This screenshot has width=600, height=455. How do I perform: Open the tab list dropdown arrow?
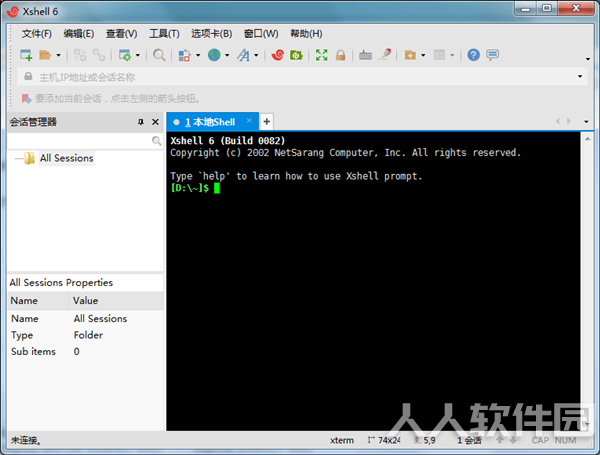pos(586,122)
